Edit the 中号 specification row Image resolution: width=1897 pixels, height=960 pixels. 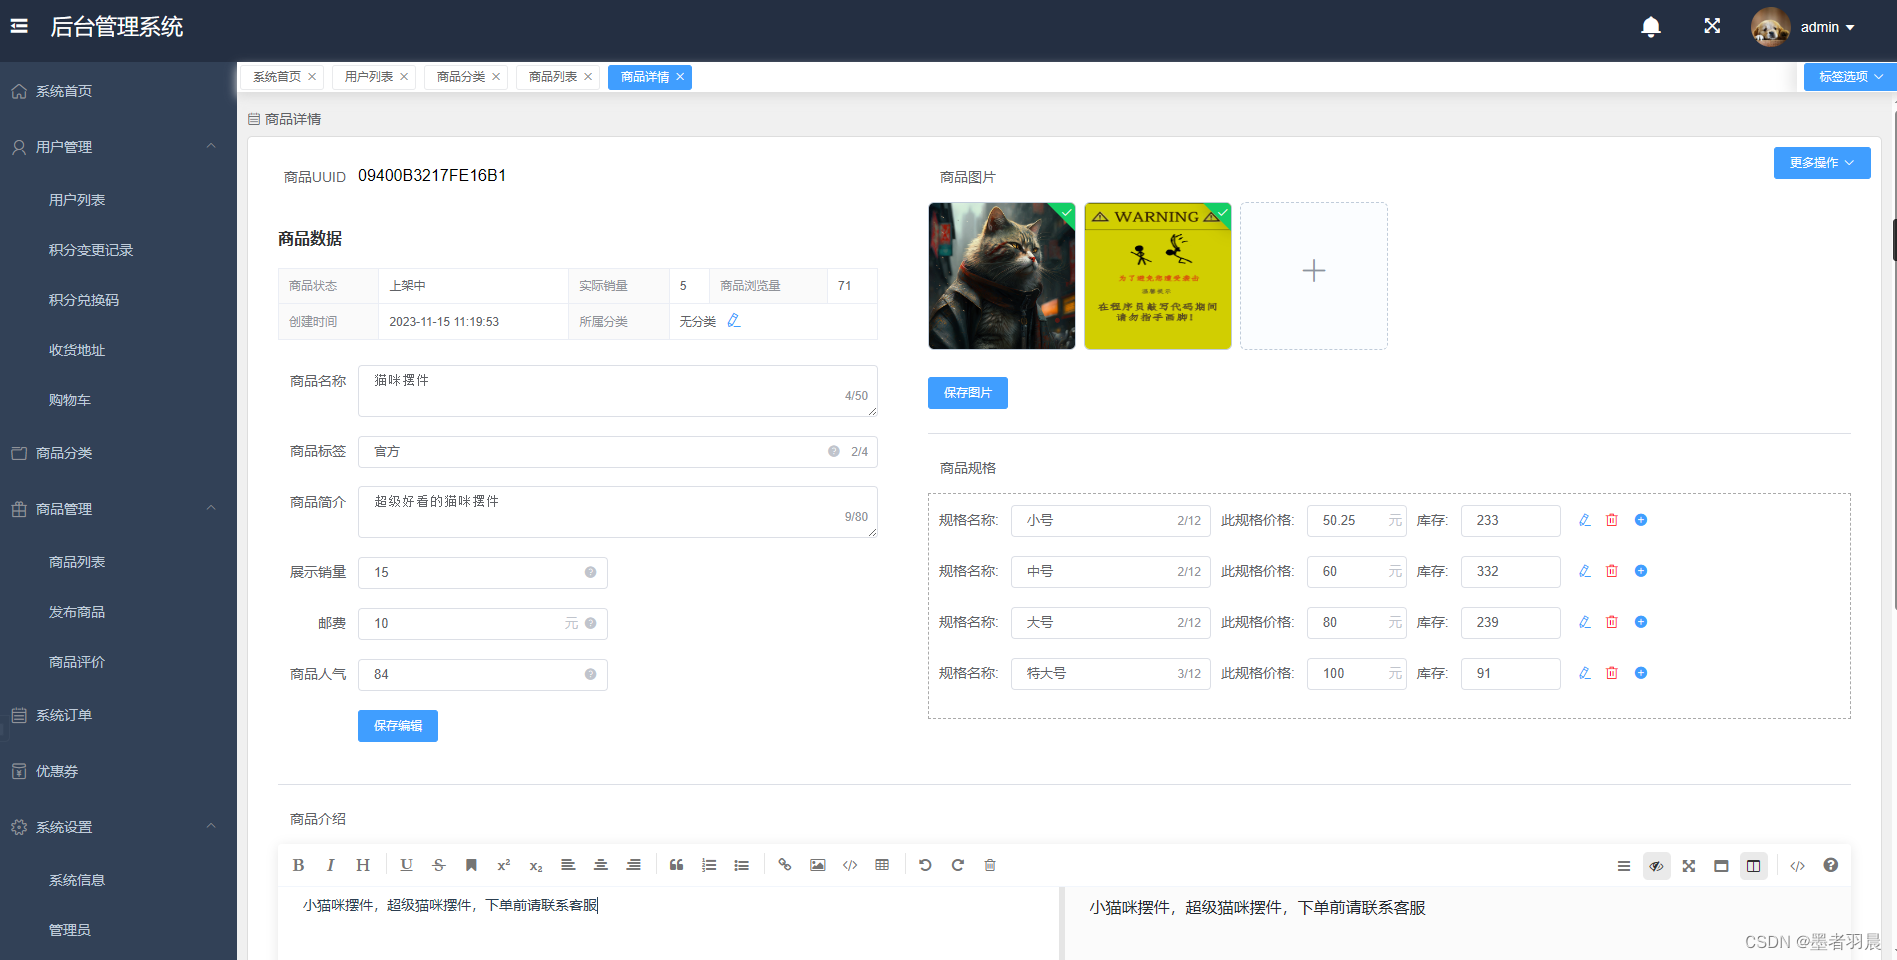pos(1585,571)
